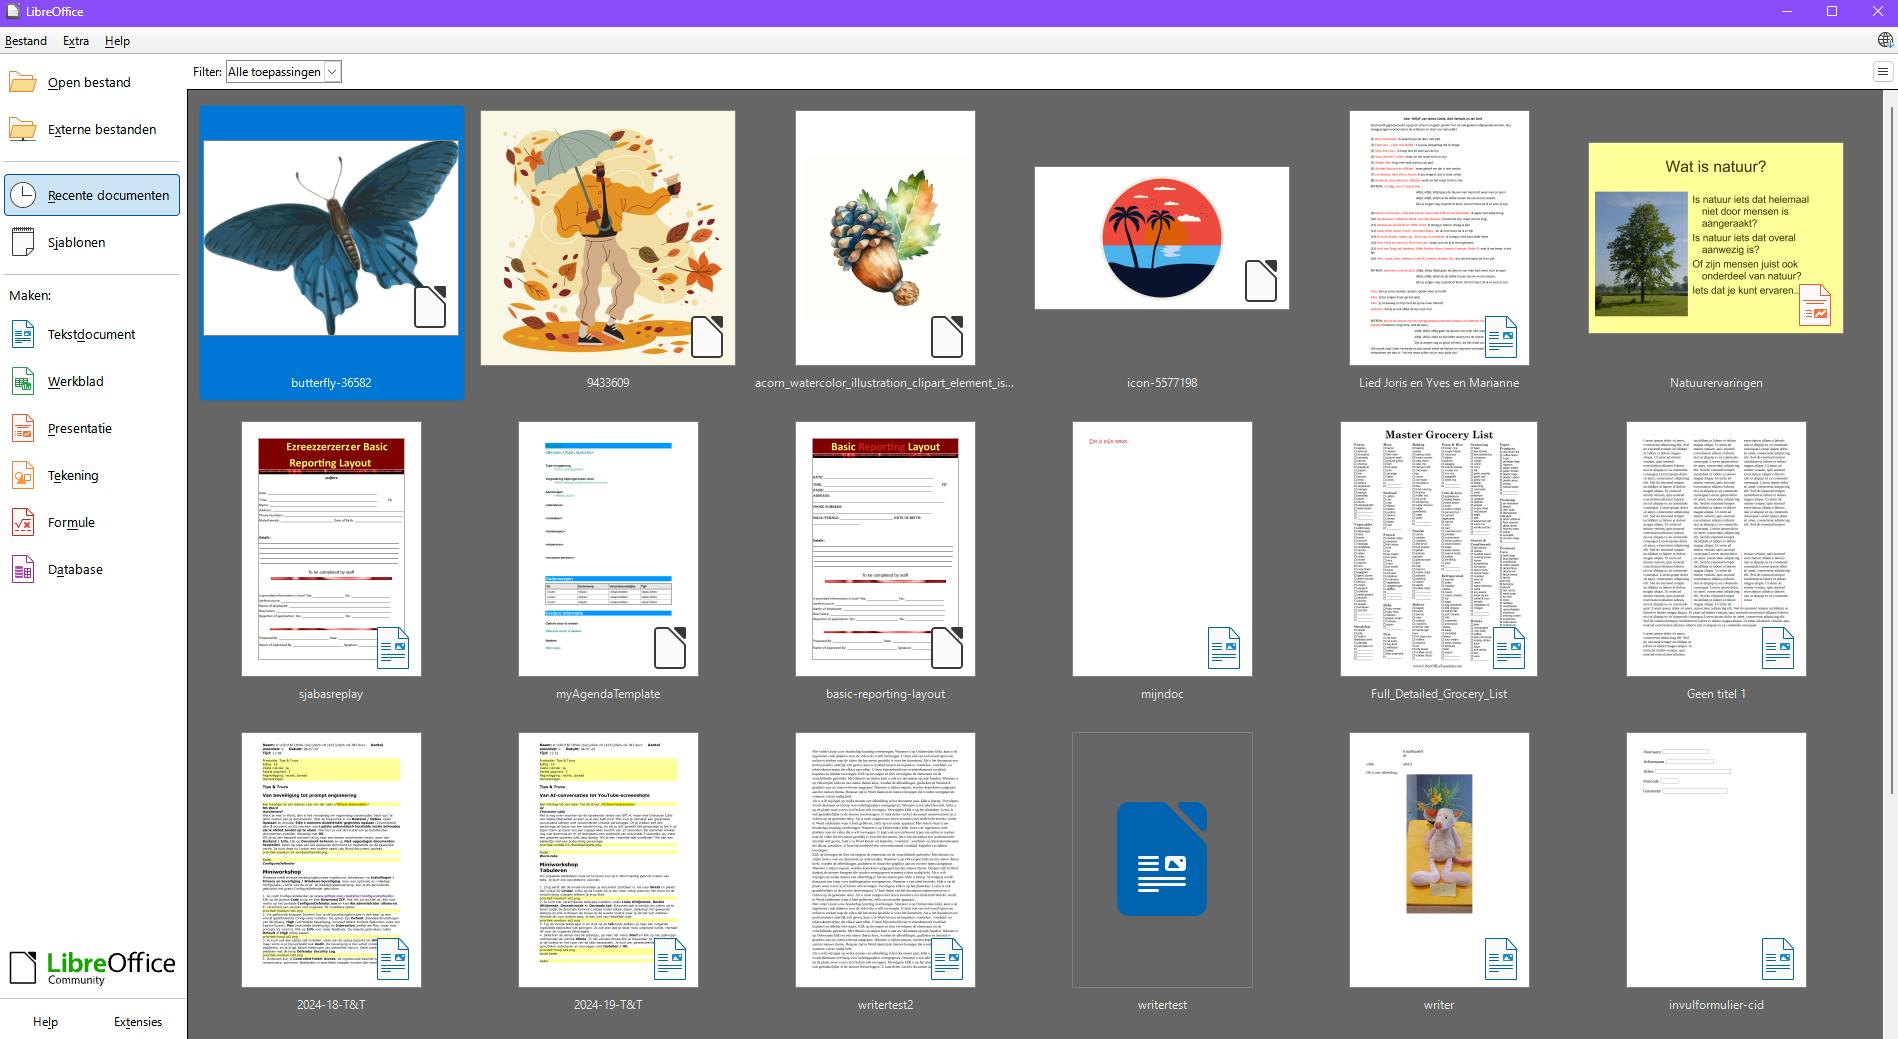This screenshot has width=1898, height=1039.
Task: Open the 2024-19-T&T document
Action: pyautogui.click(x=608, y=860)
